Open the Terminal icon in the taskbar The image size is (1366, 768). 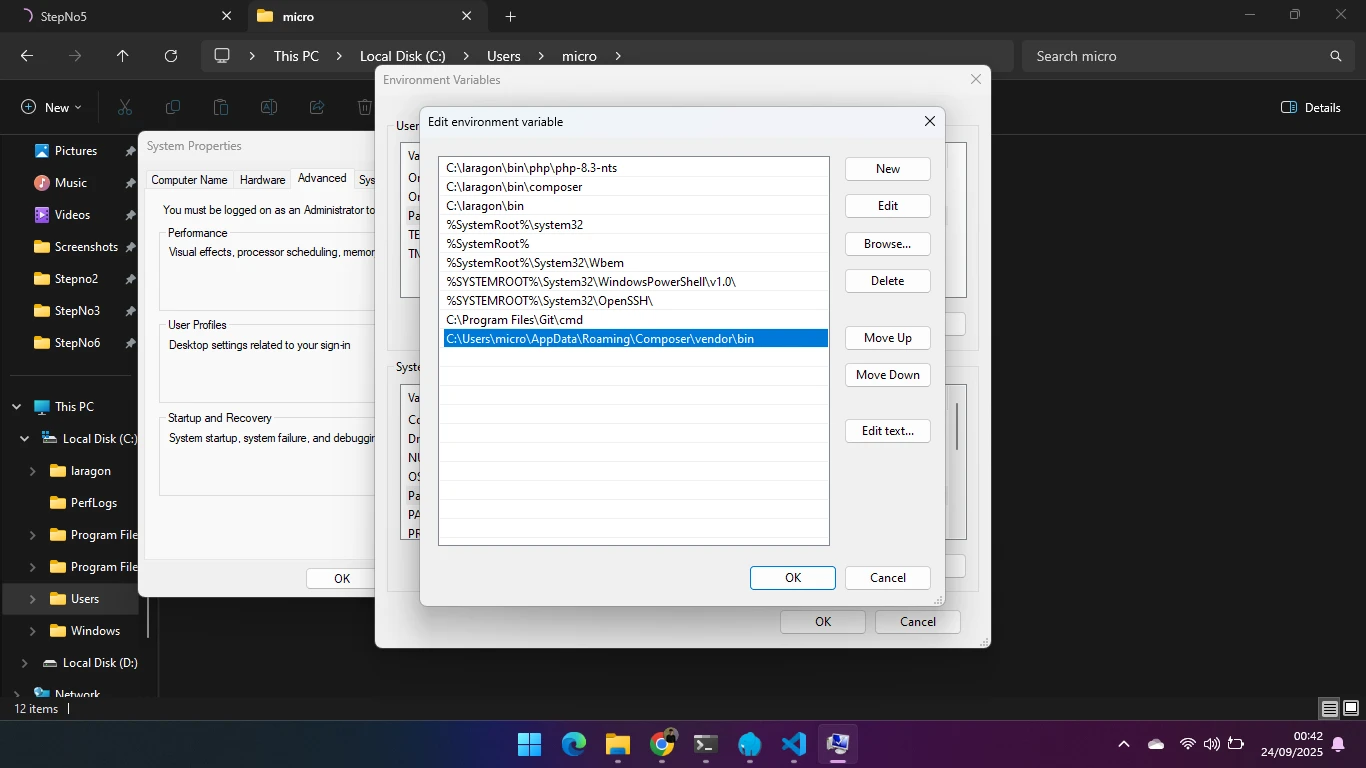pyautogui.click(x=706, y=744)
